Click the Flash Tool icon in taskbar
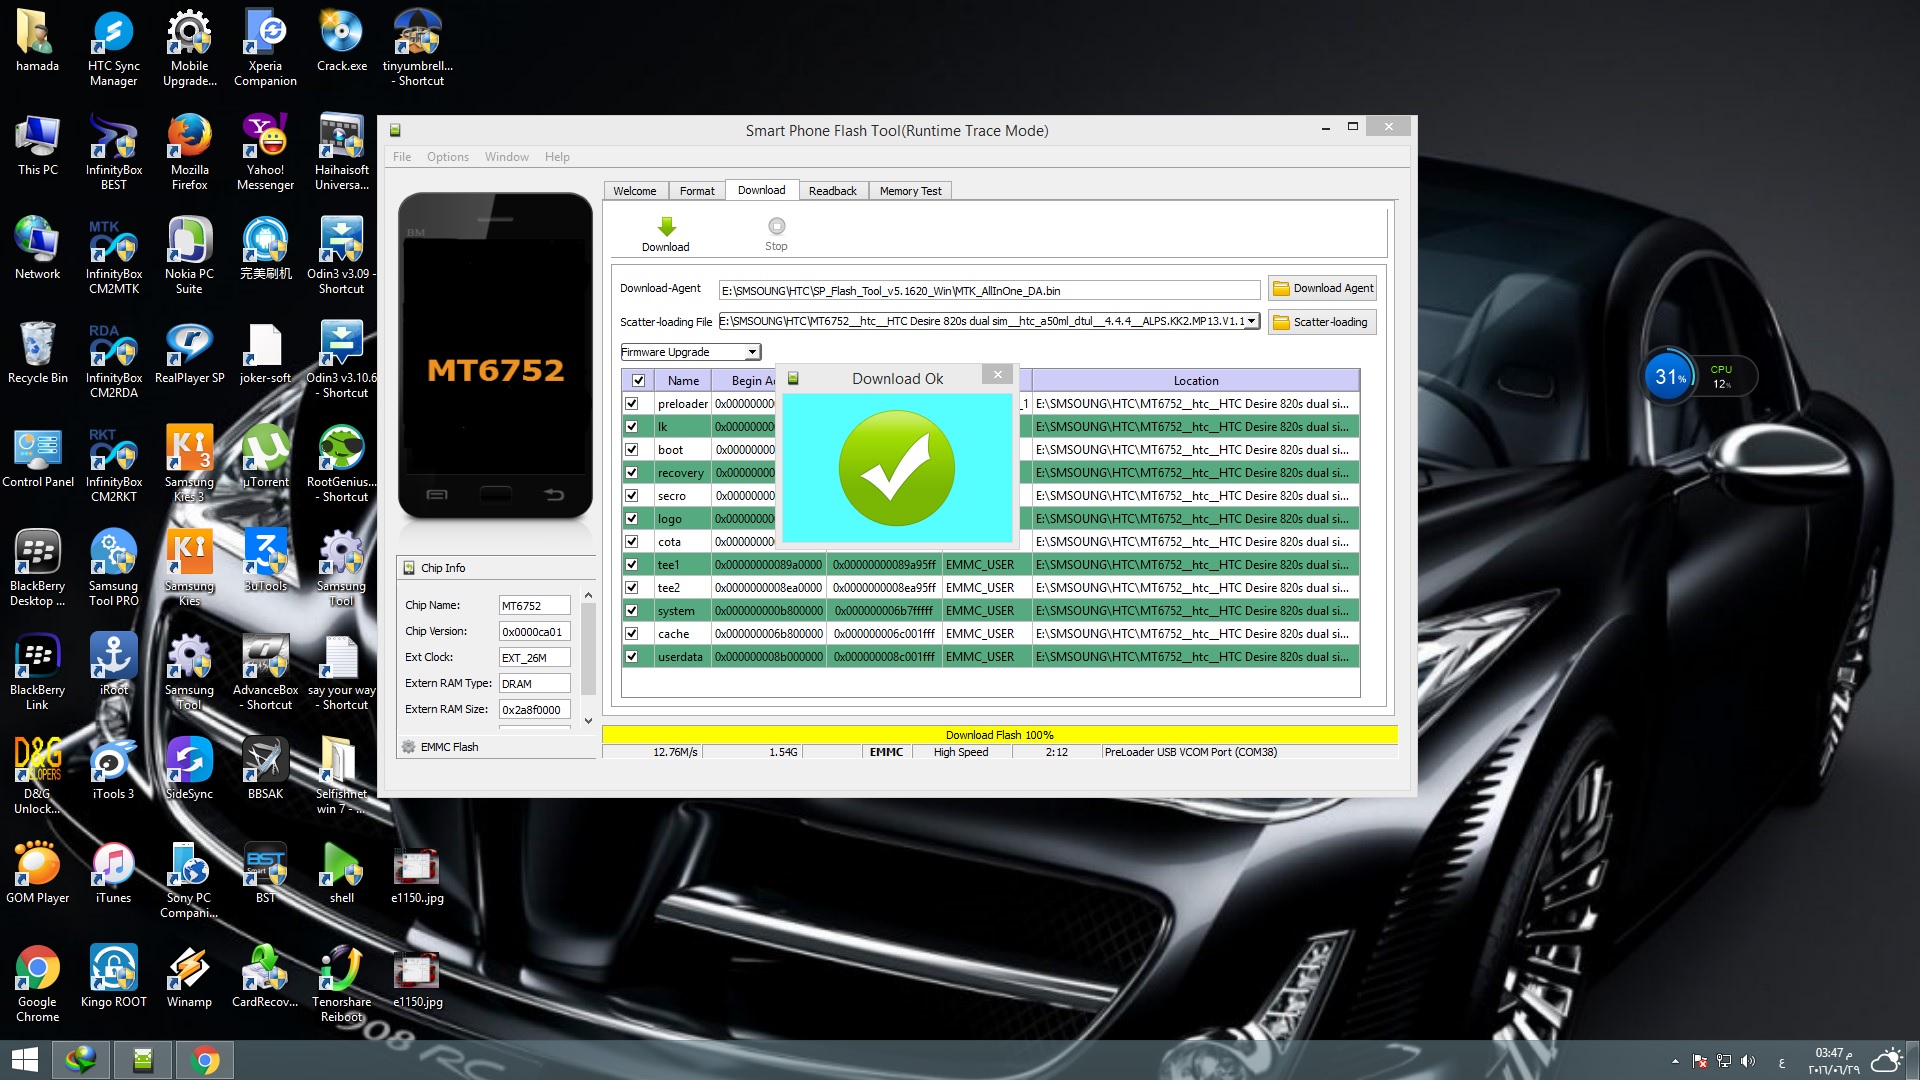1920x1080 pixels. tap(143, 1060)
